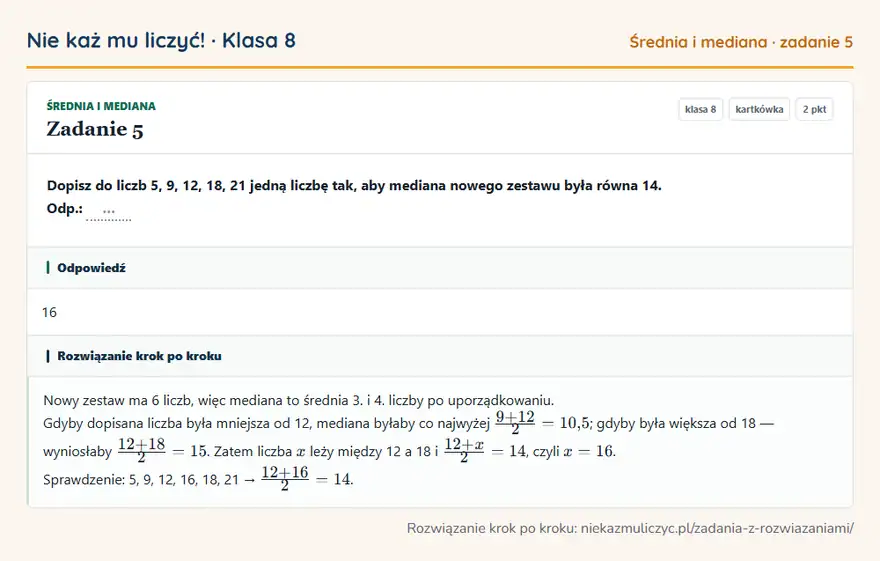
Task: Click the check fraction (12+16)/2 = 14
Action: point(307,479)
